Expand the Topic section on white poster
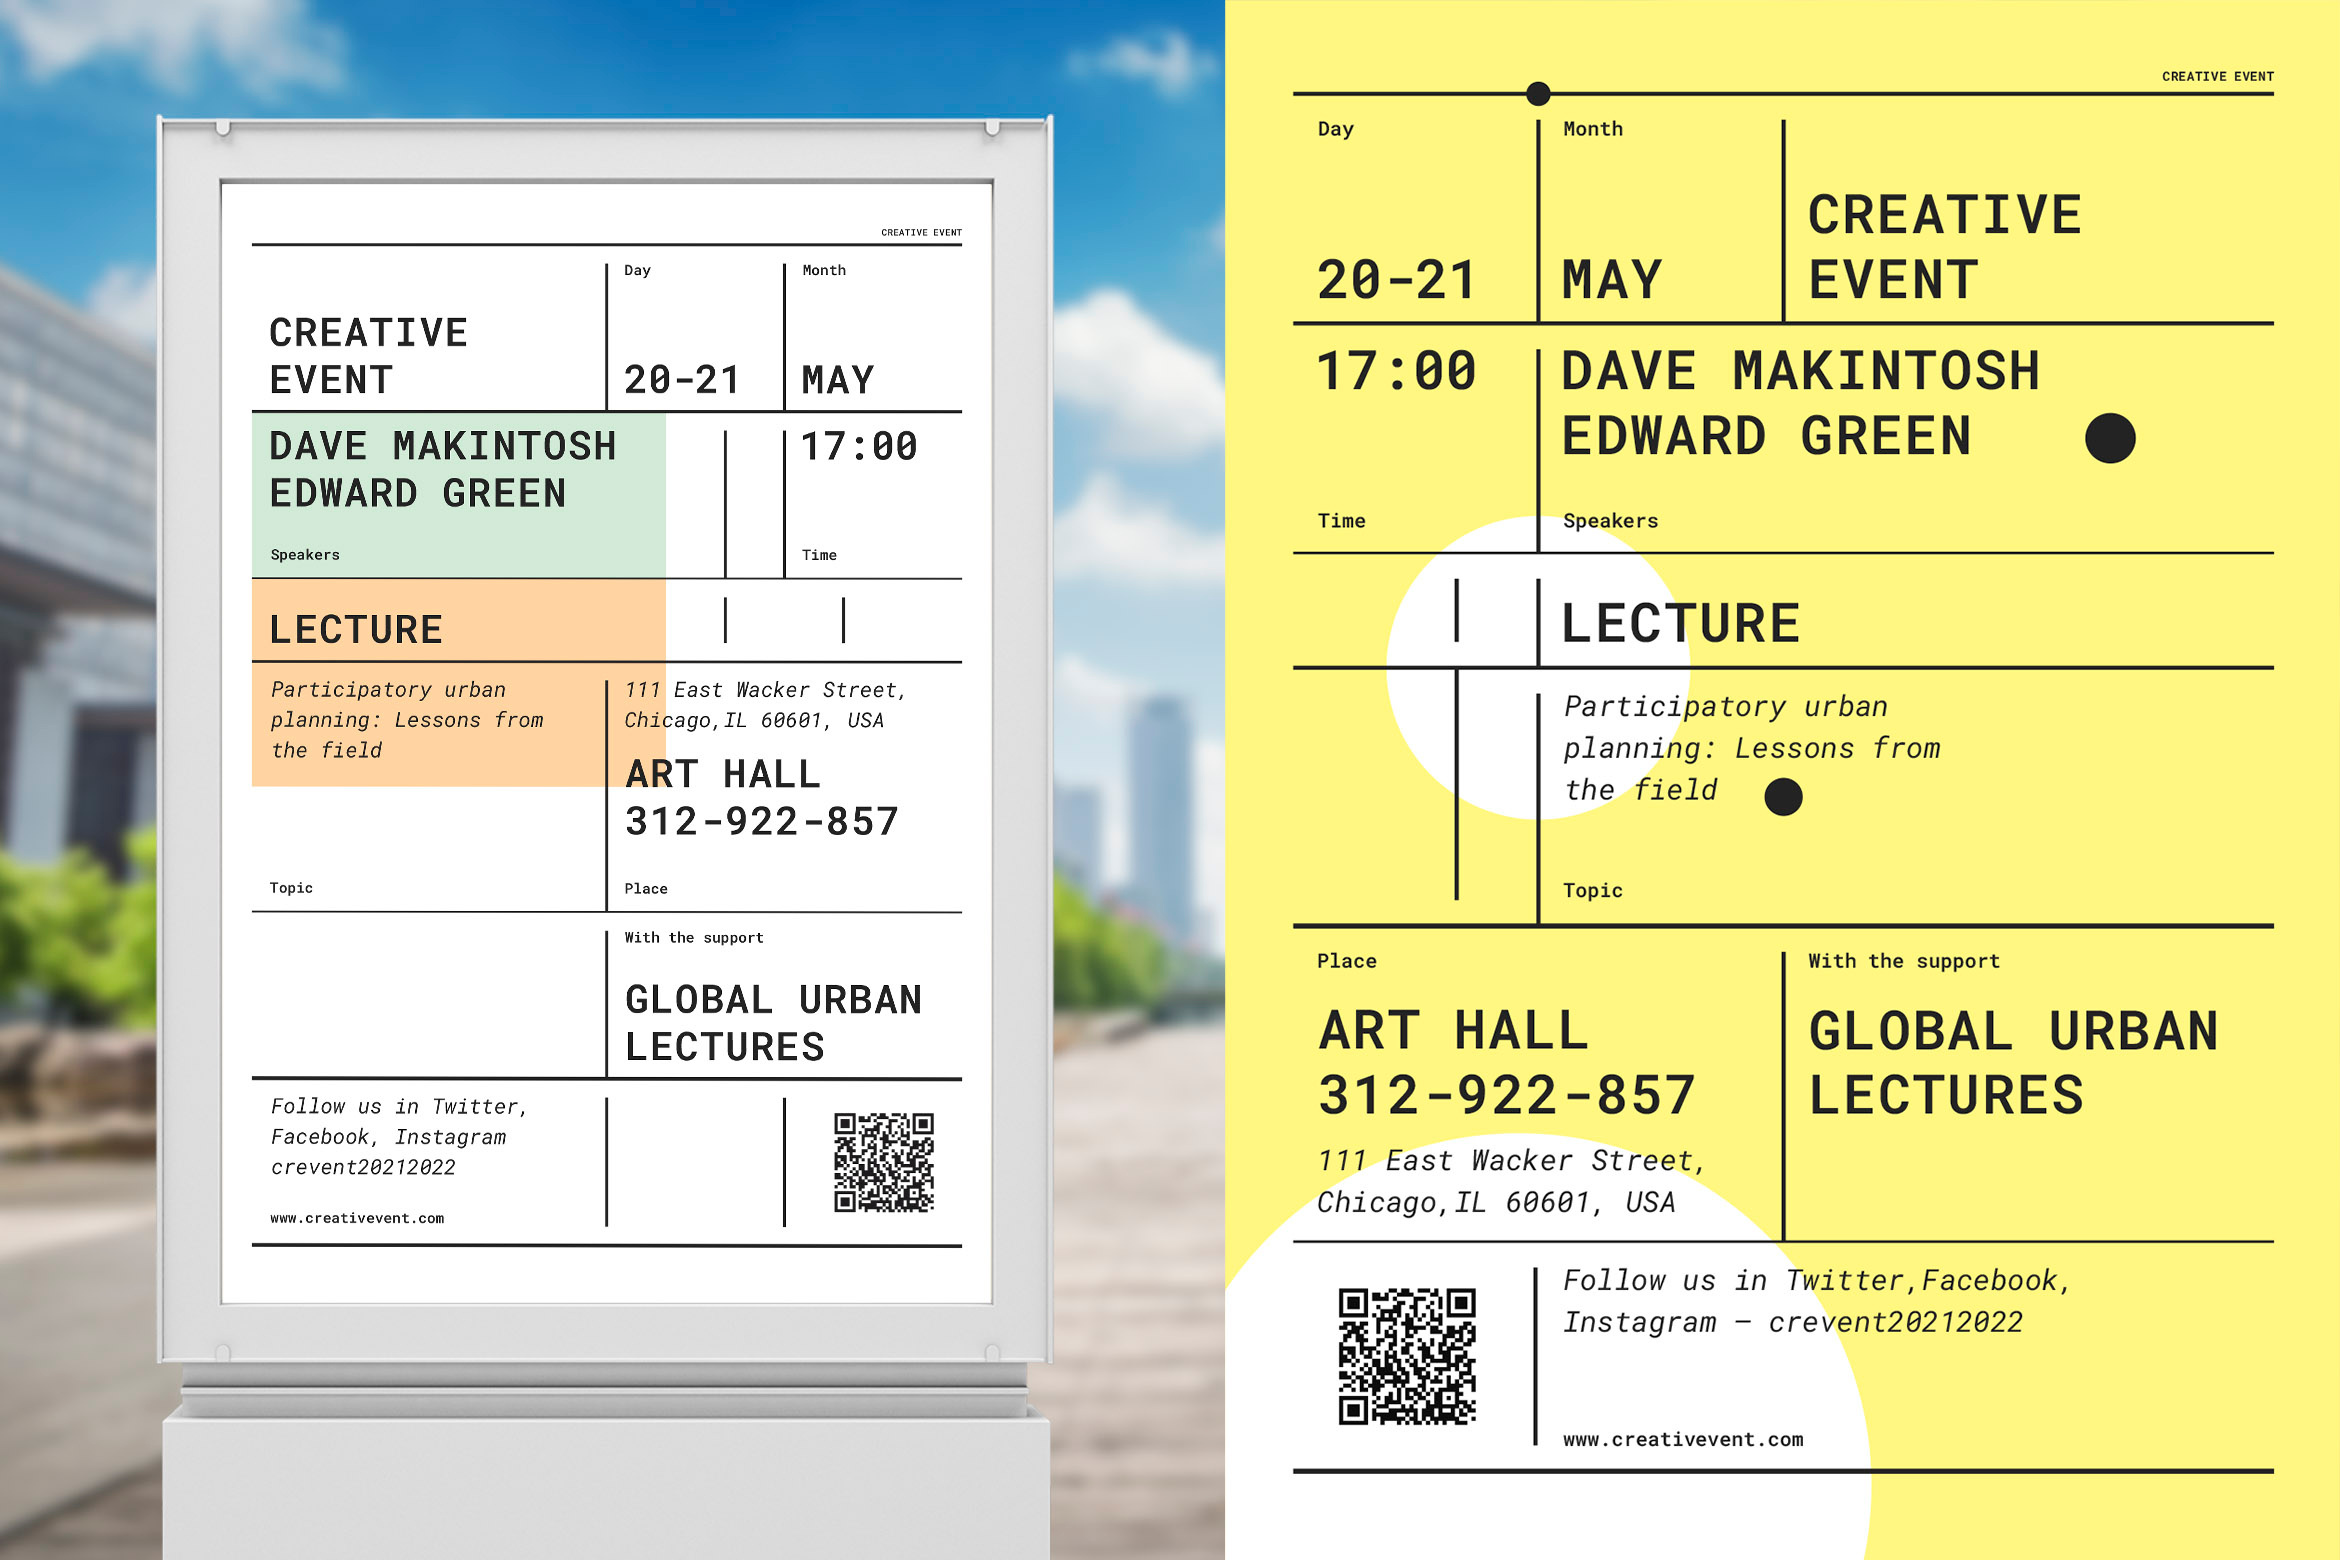Viewport: 2340px width, 1560px height. pyautogui.click(x=290, y=887)
